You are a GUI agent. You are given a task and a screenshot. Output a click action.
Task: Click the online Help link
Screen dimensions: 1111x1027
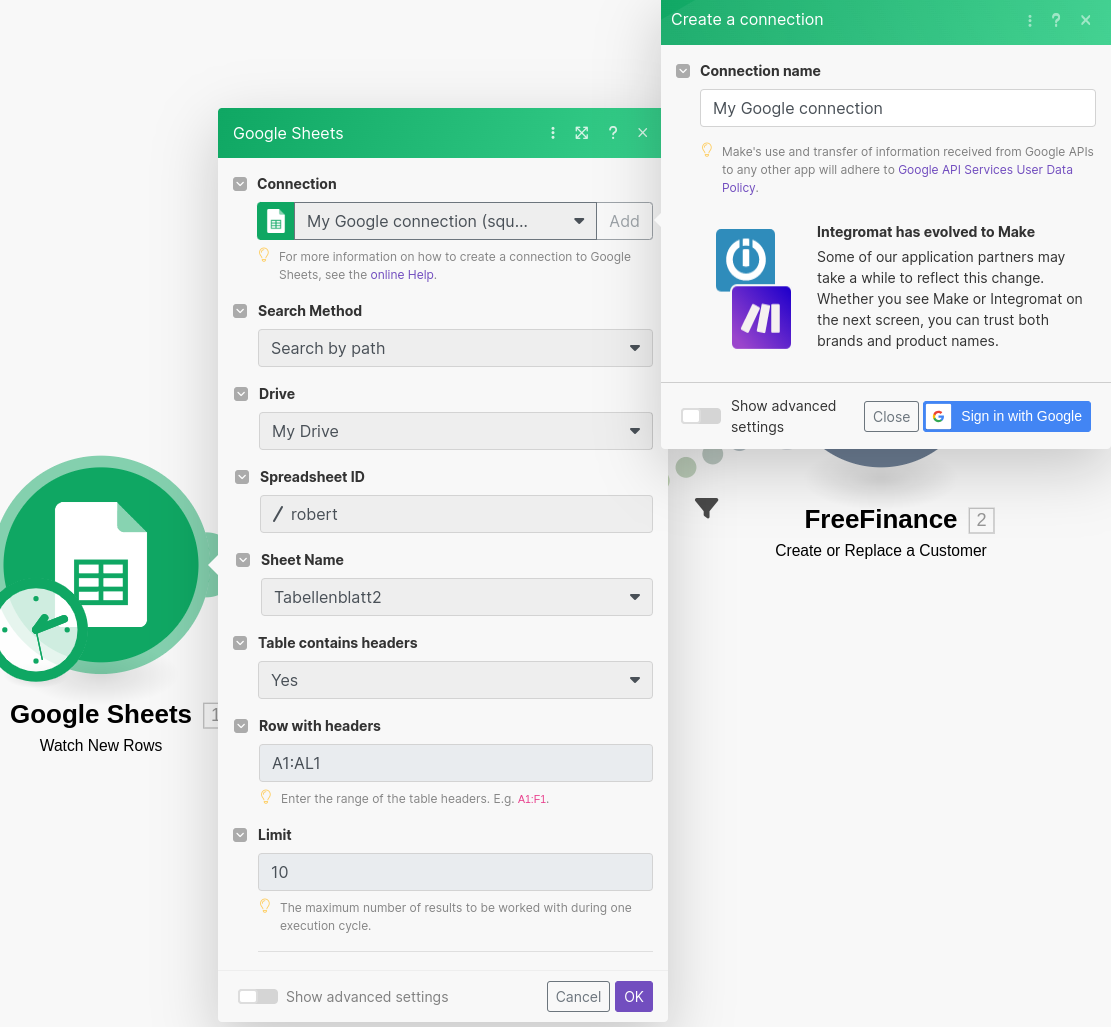pos(403,275)
